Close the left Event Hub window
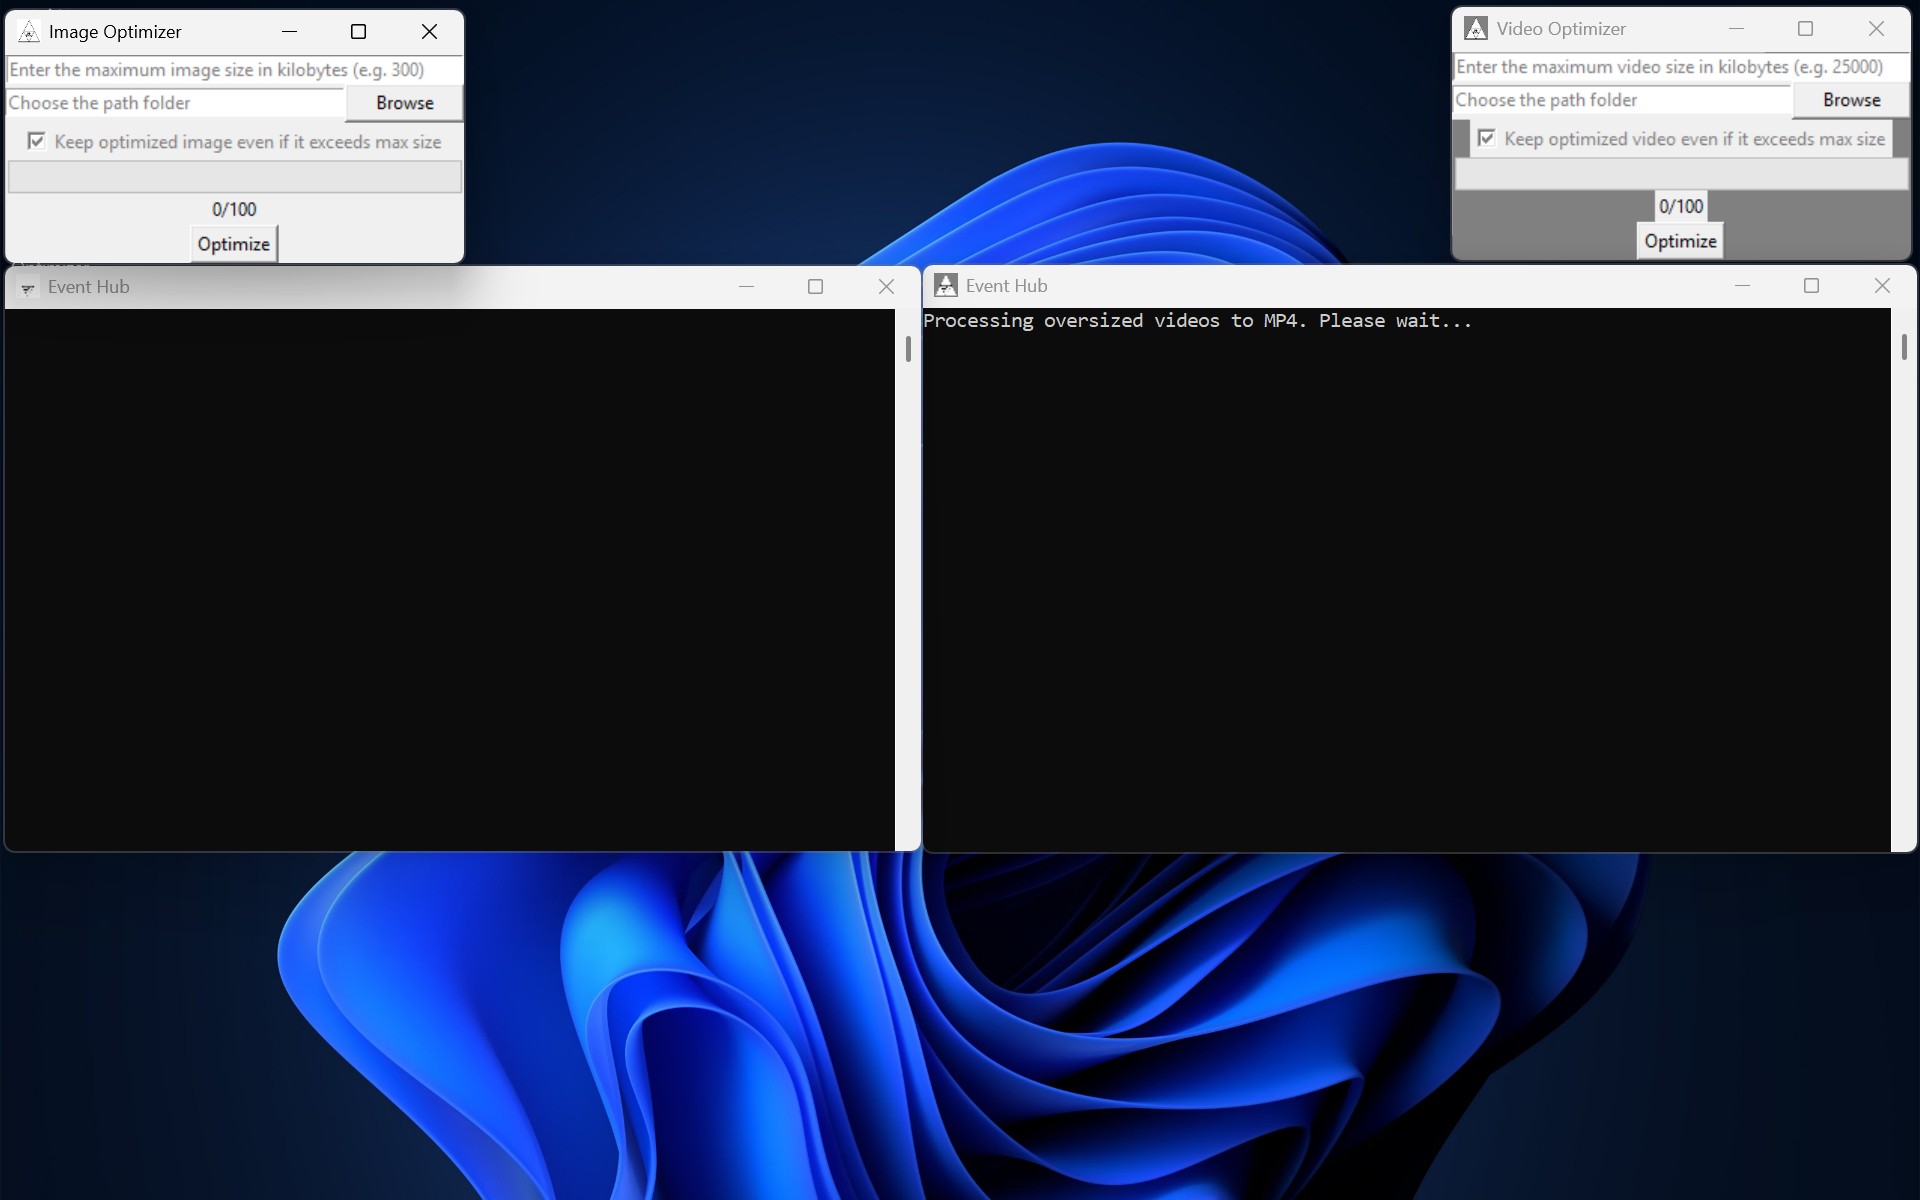The width and height of the screenshot is (1920, 1200). point(886,287)
